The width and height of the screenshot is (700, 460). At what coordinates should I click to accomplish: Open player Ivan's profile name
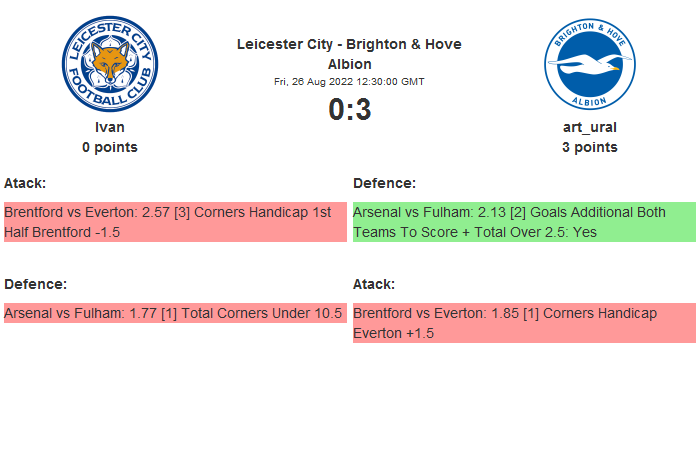coord(110,127)
